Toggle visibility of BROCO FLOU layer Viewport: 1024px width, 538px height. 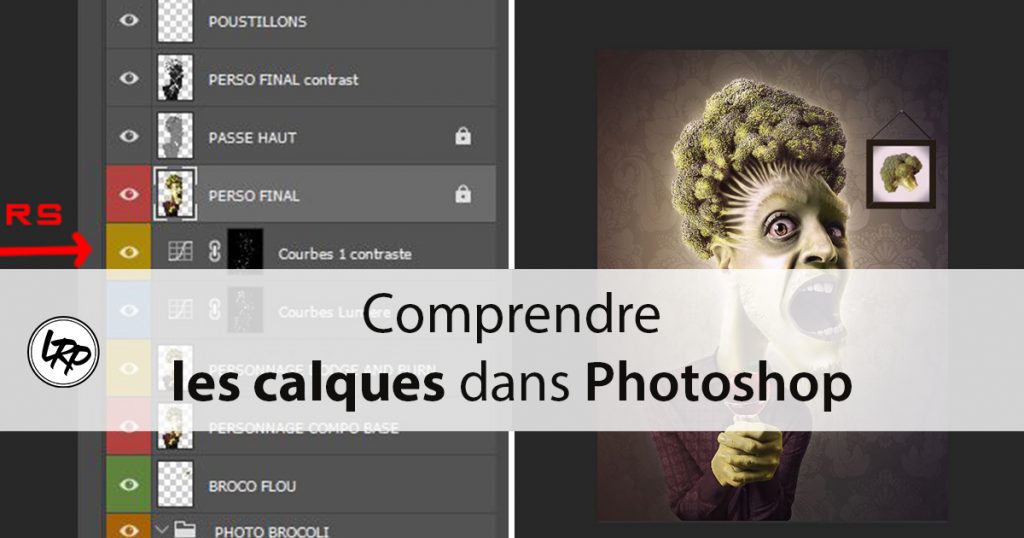(x=129, y=484)
